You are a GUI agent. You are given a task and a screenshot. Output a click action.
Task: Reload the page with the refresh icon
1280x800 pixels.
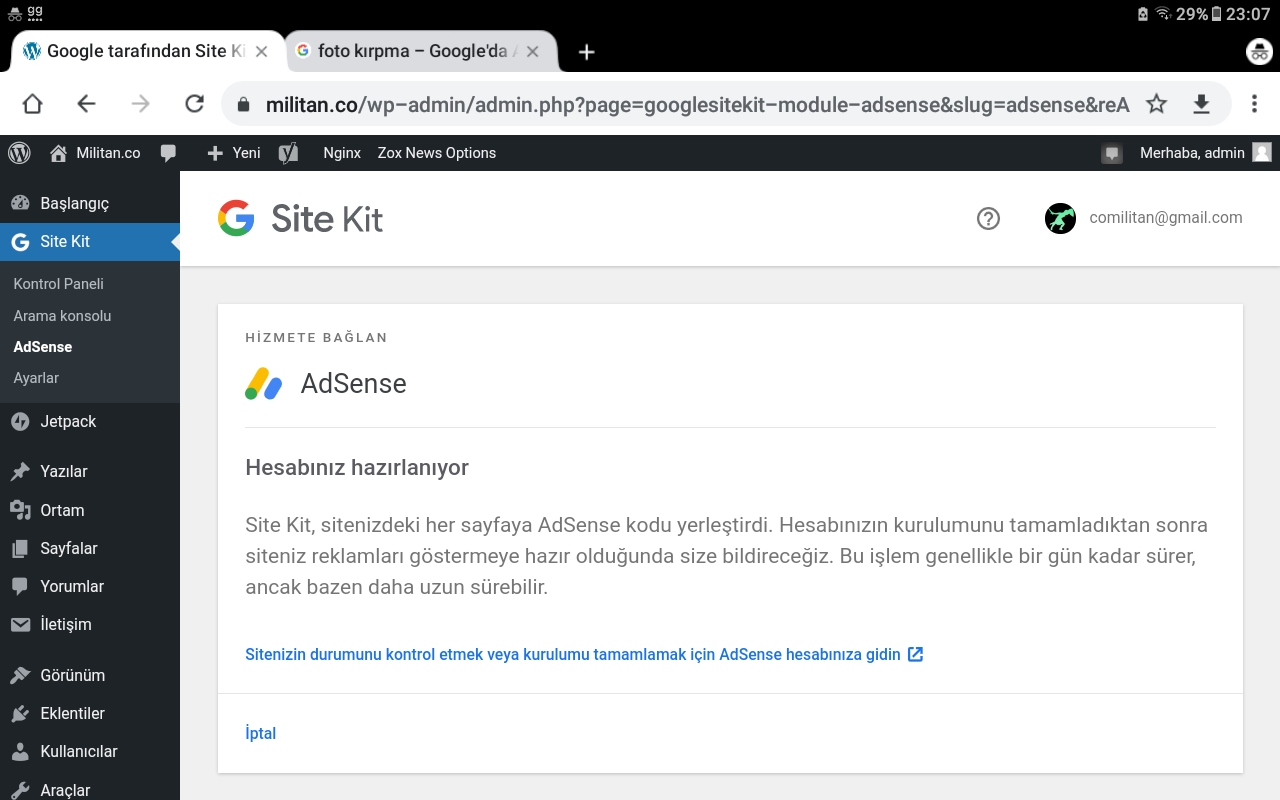click(x=195, y=104)
